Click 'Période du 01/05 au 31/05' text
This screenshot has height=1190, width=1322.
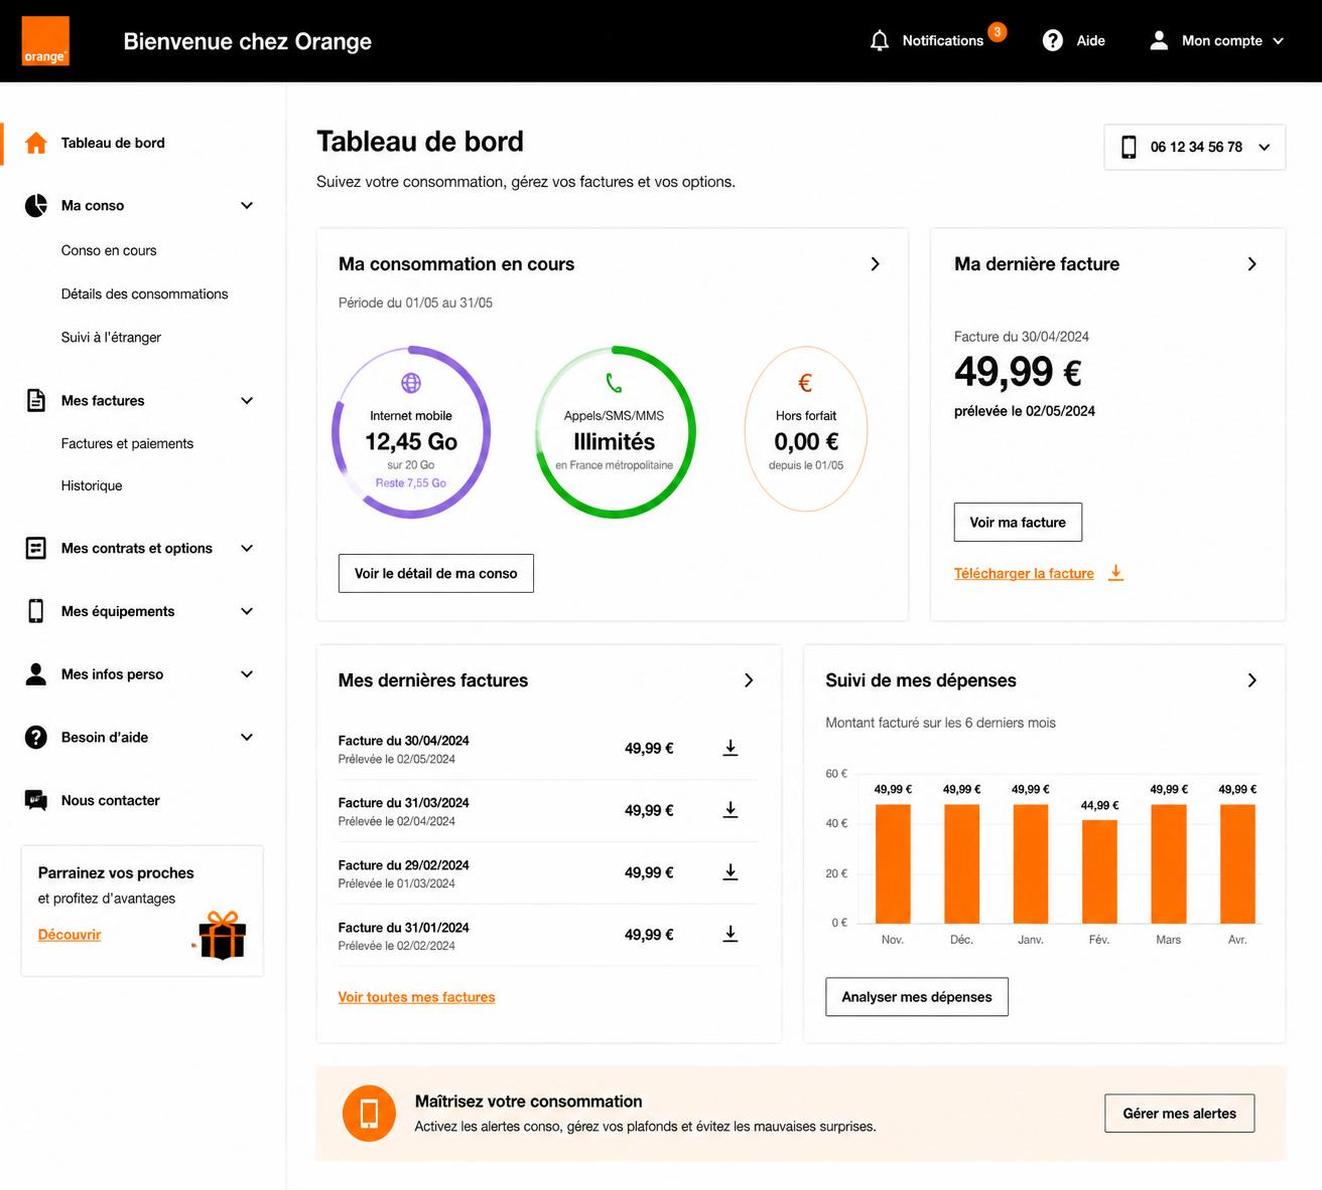point(415,303)
